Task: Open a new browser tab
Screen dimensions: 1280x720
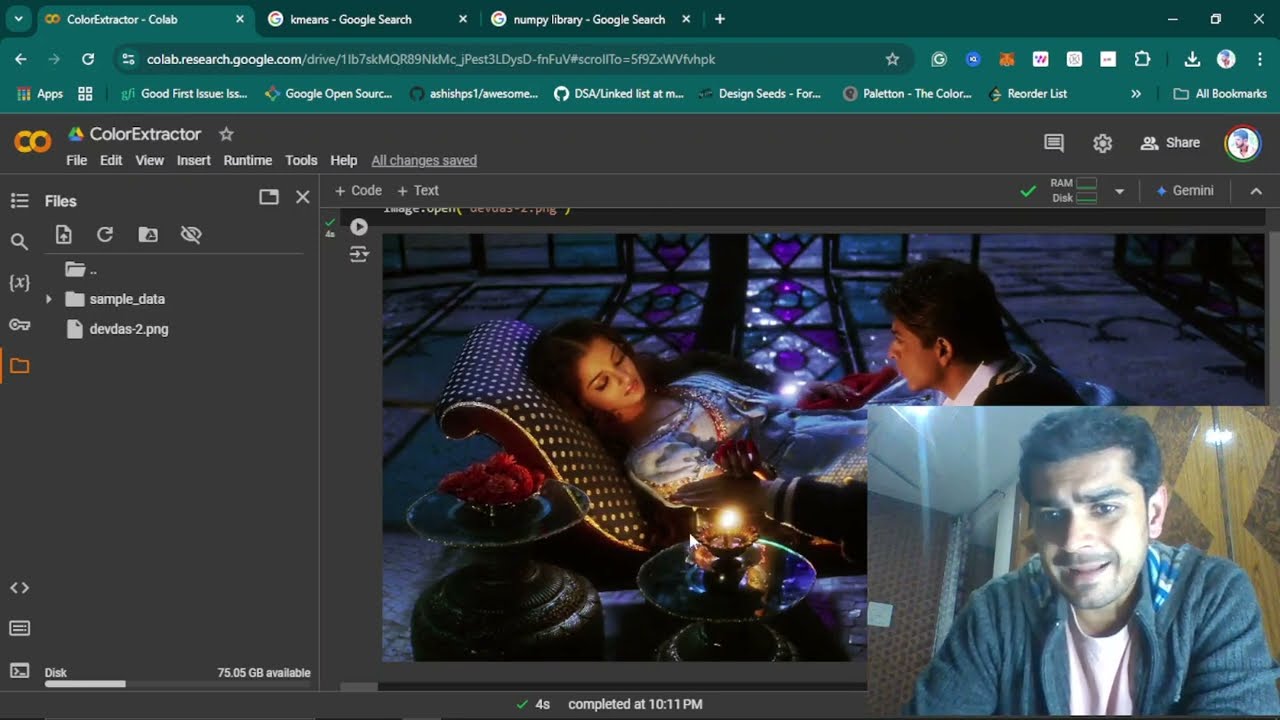Action: 720,19
